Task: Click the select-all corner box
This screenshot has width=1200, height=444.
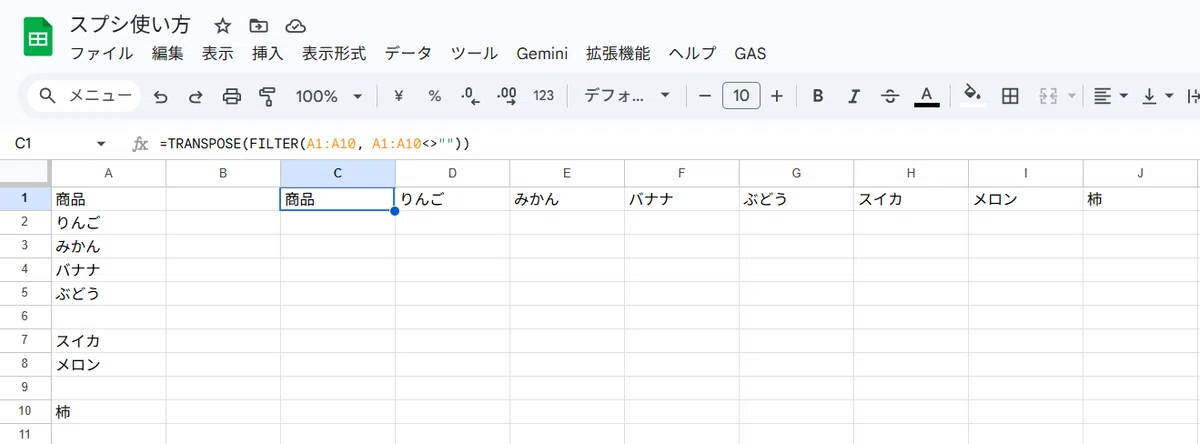Action: [x=25, y=173]
